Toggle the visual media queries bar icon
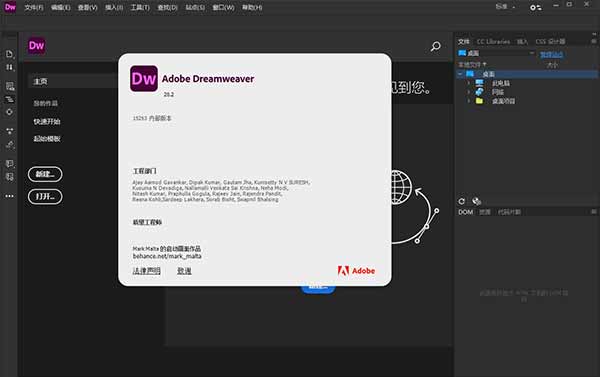600x377 pixels. pyautogui.click(x=10, y=99)
